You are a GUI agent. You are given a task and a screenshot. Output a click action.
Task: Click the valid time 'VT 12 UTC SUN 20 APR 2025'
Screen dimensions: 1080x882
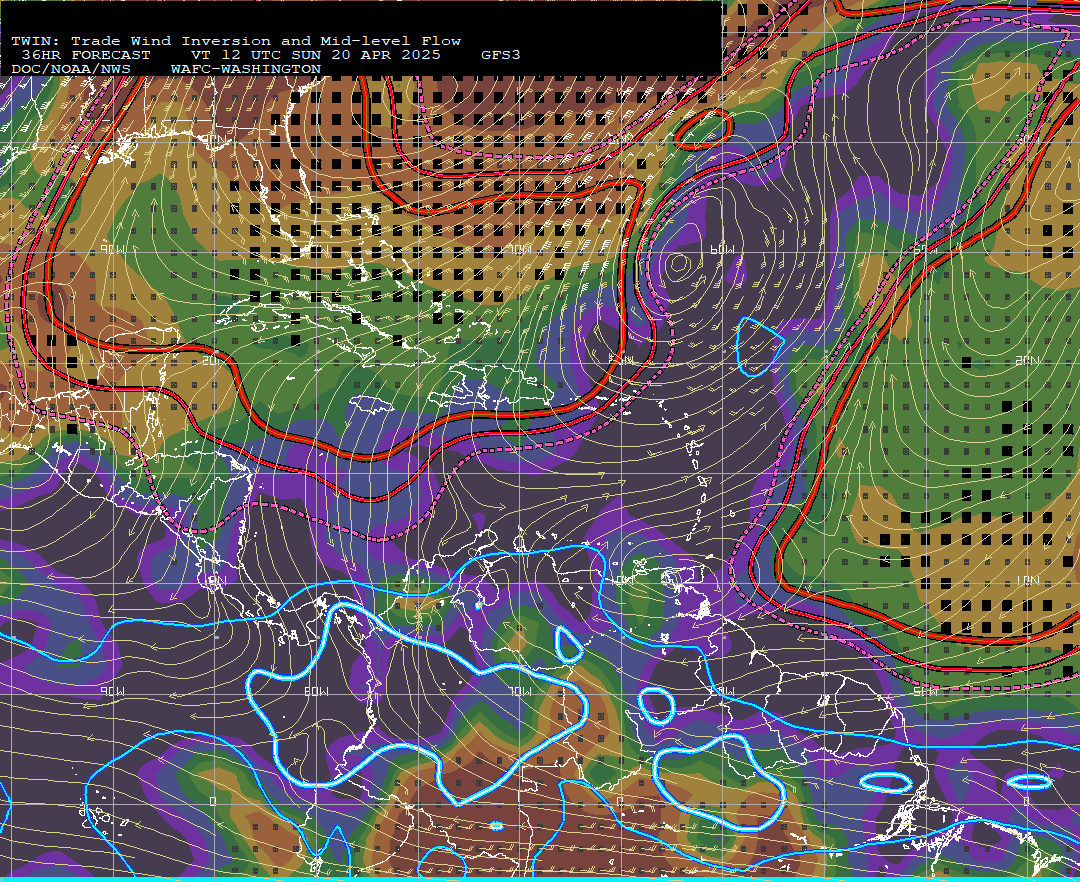pos(315,55)
